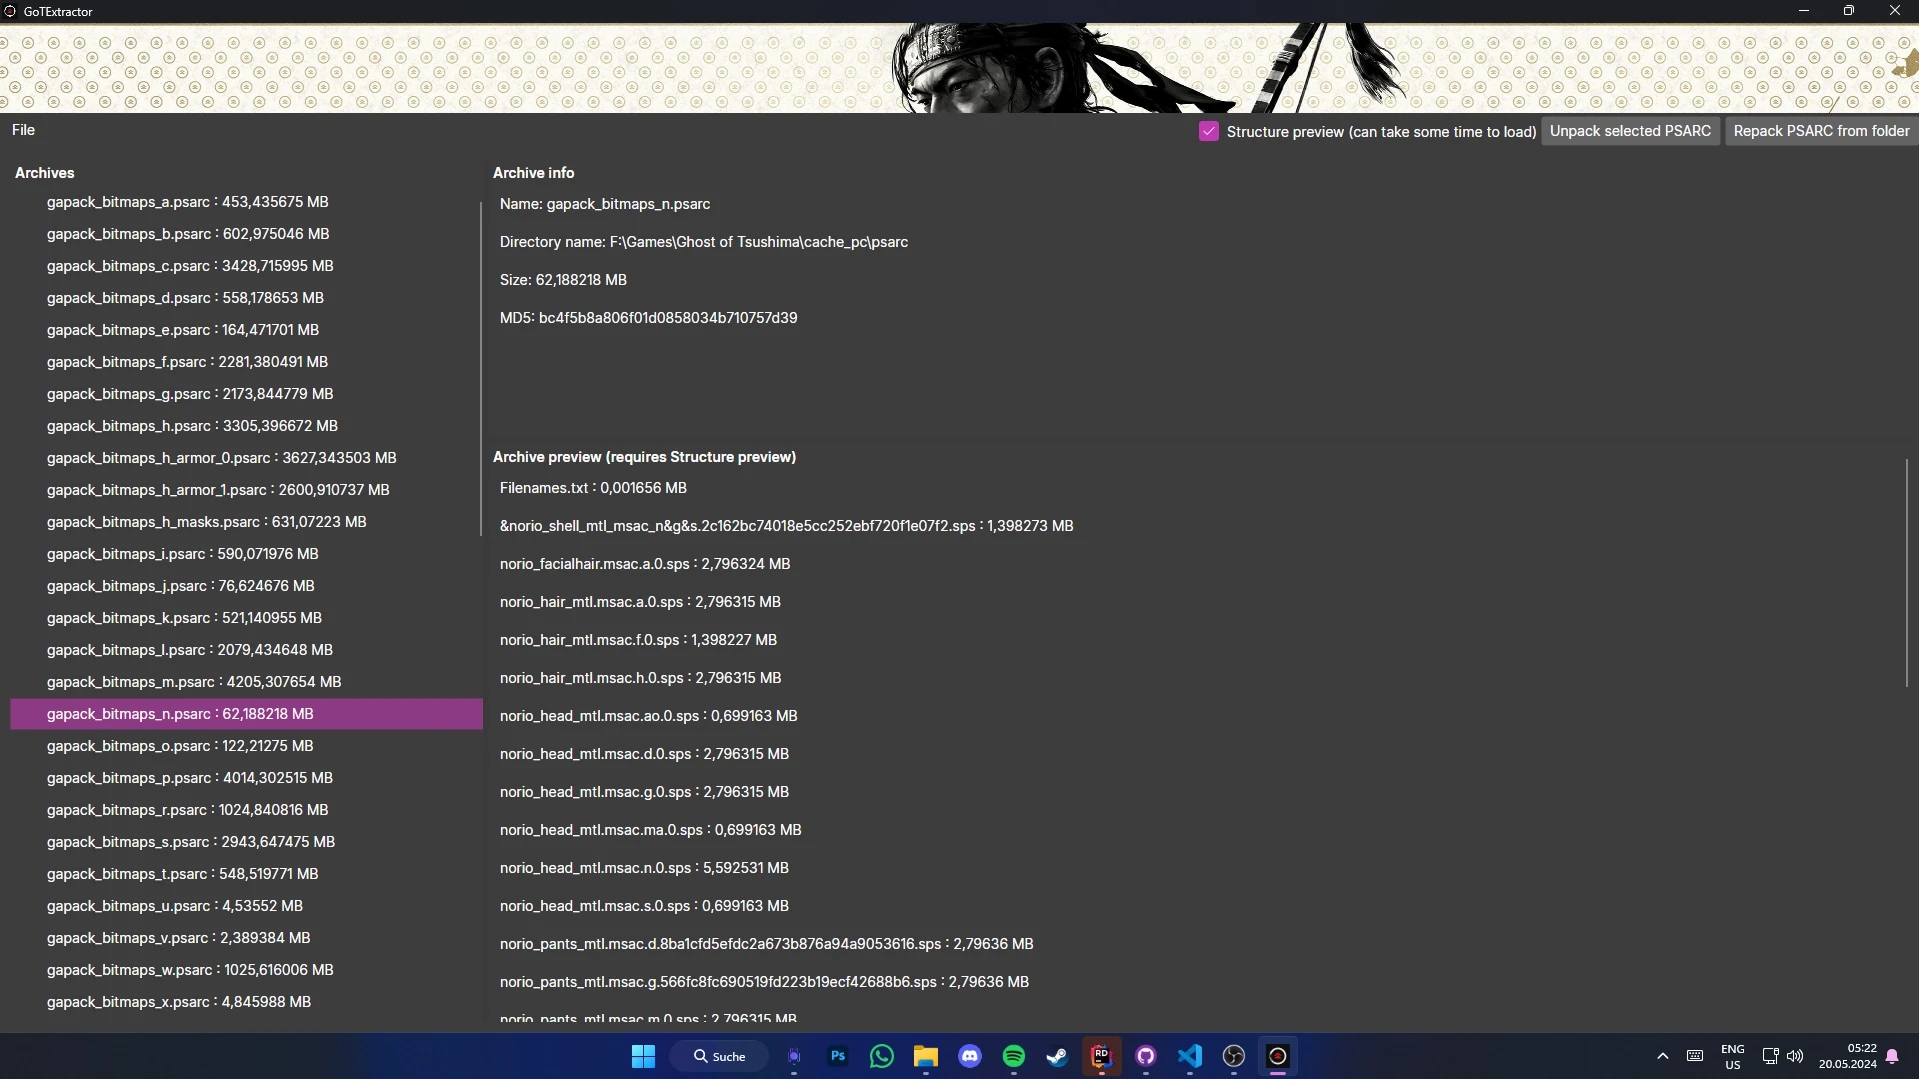
Task: Select gapack_bitmaps_p.psarc archive
Action: (x=246, y=778)
